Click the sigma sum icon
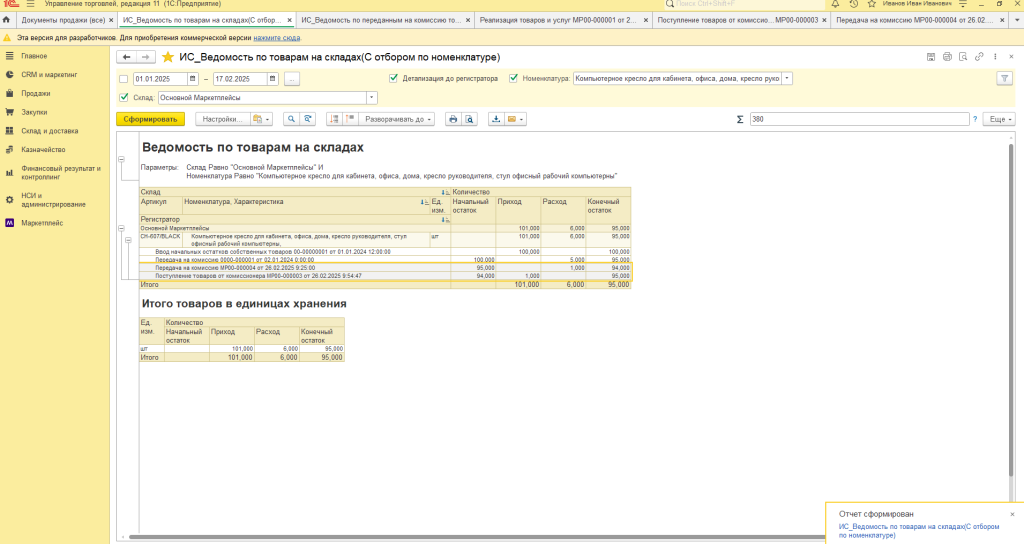Image resolution: width=1024 pixels, height=544 pixels. (x=740, y=120)
